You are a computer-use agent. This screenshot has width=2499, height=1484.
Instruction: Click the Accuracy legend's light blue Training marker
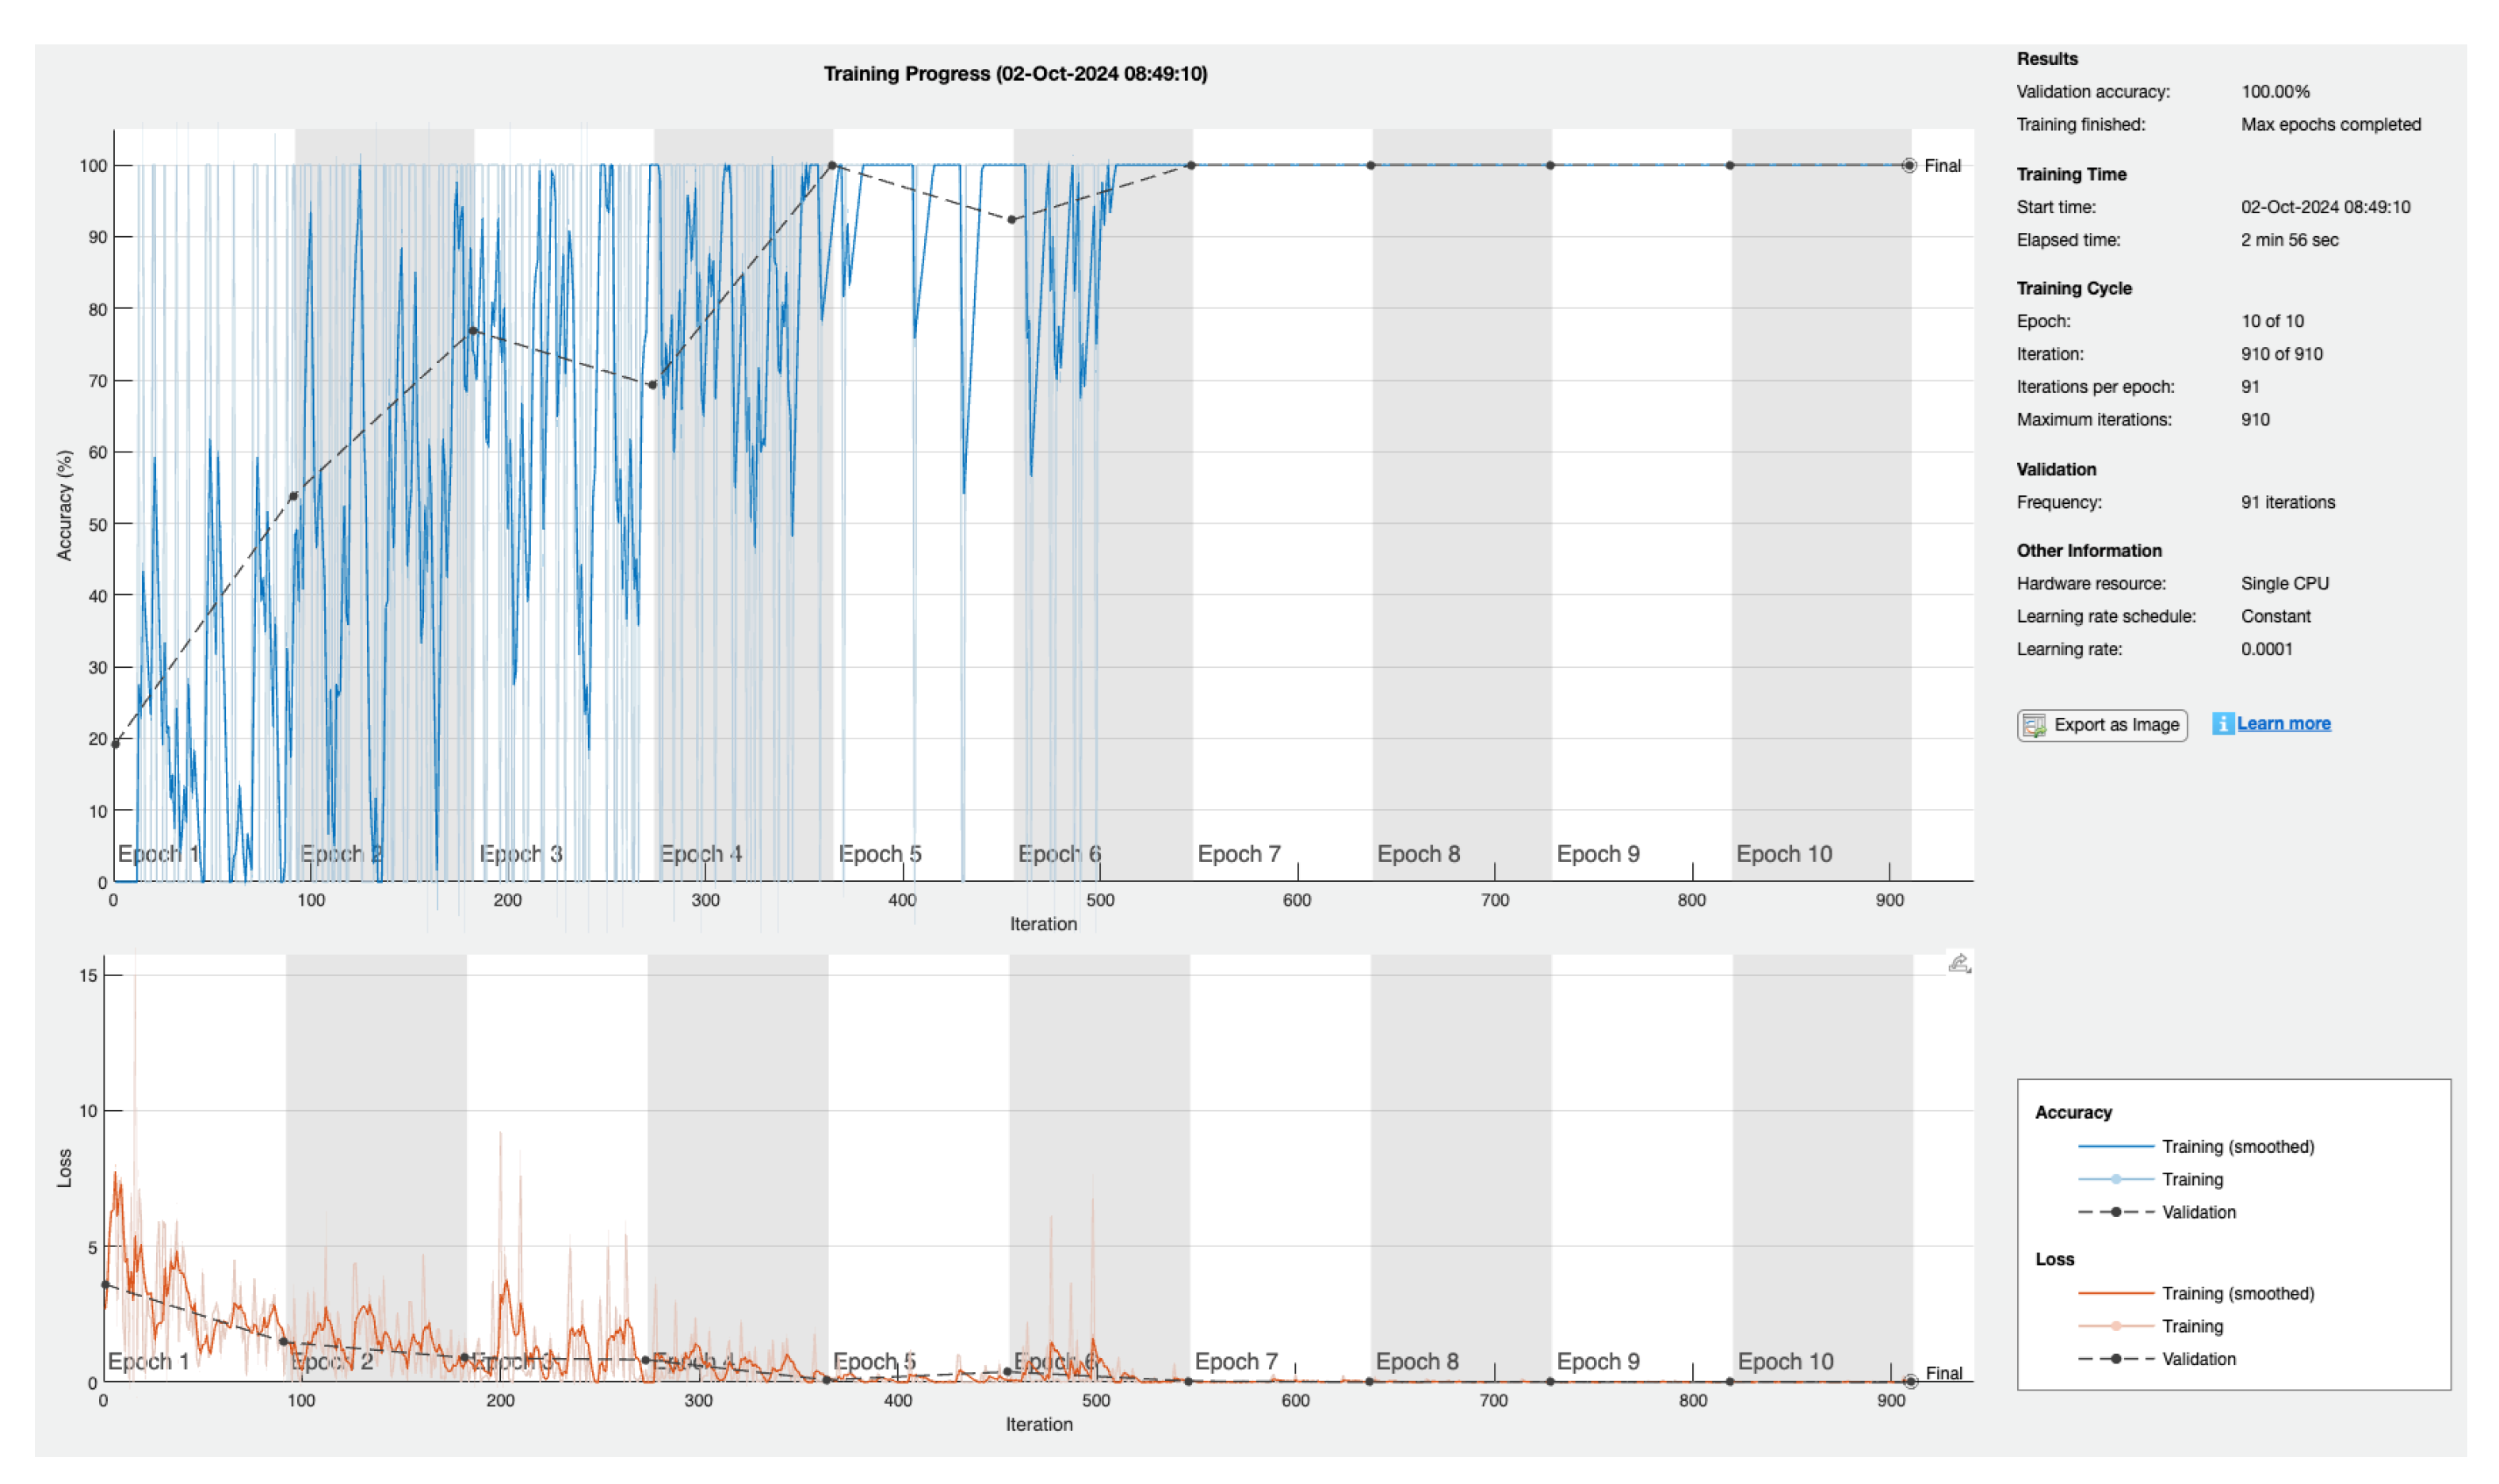click(2115, 1179)
